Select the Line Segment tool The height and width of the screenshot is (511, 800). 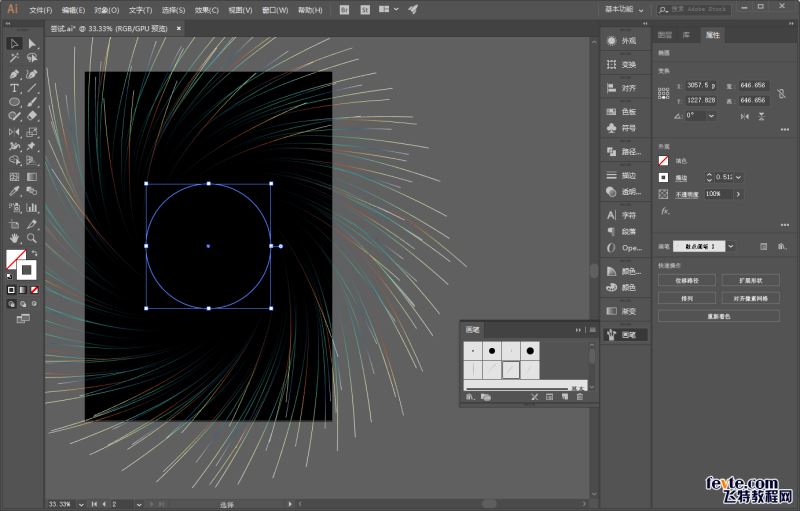click(32, 88)
